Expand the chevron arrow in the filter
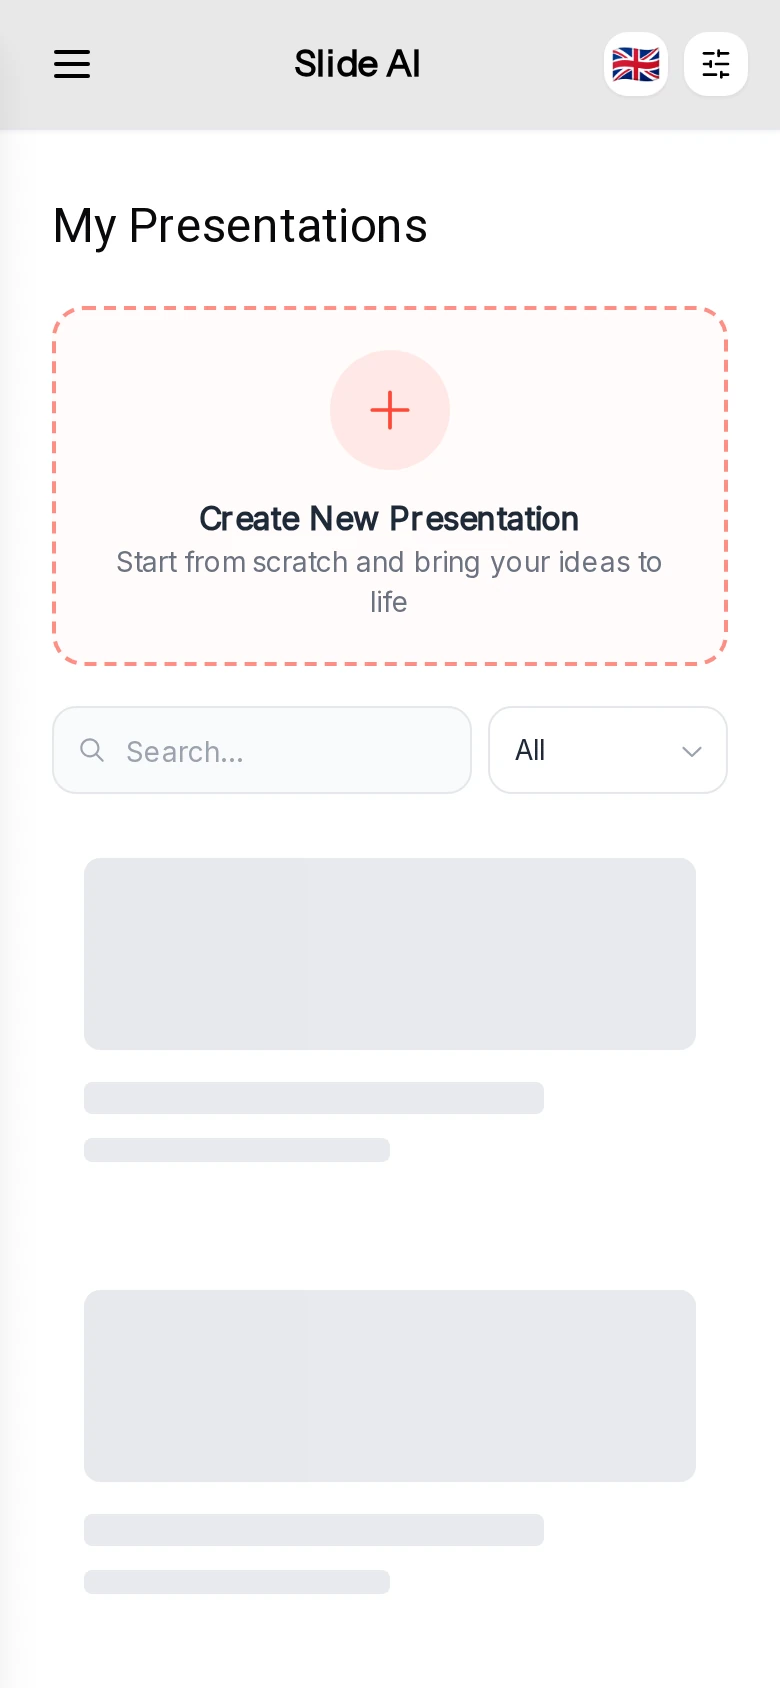Image resolution: width=780 pixels, height=1688 pixels. click(x=691, y=751)
